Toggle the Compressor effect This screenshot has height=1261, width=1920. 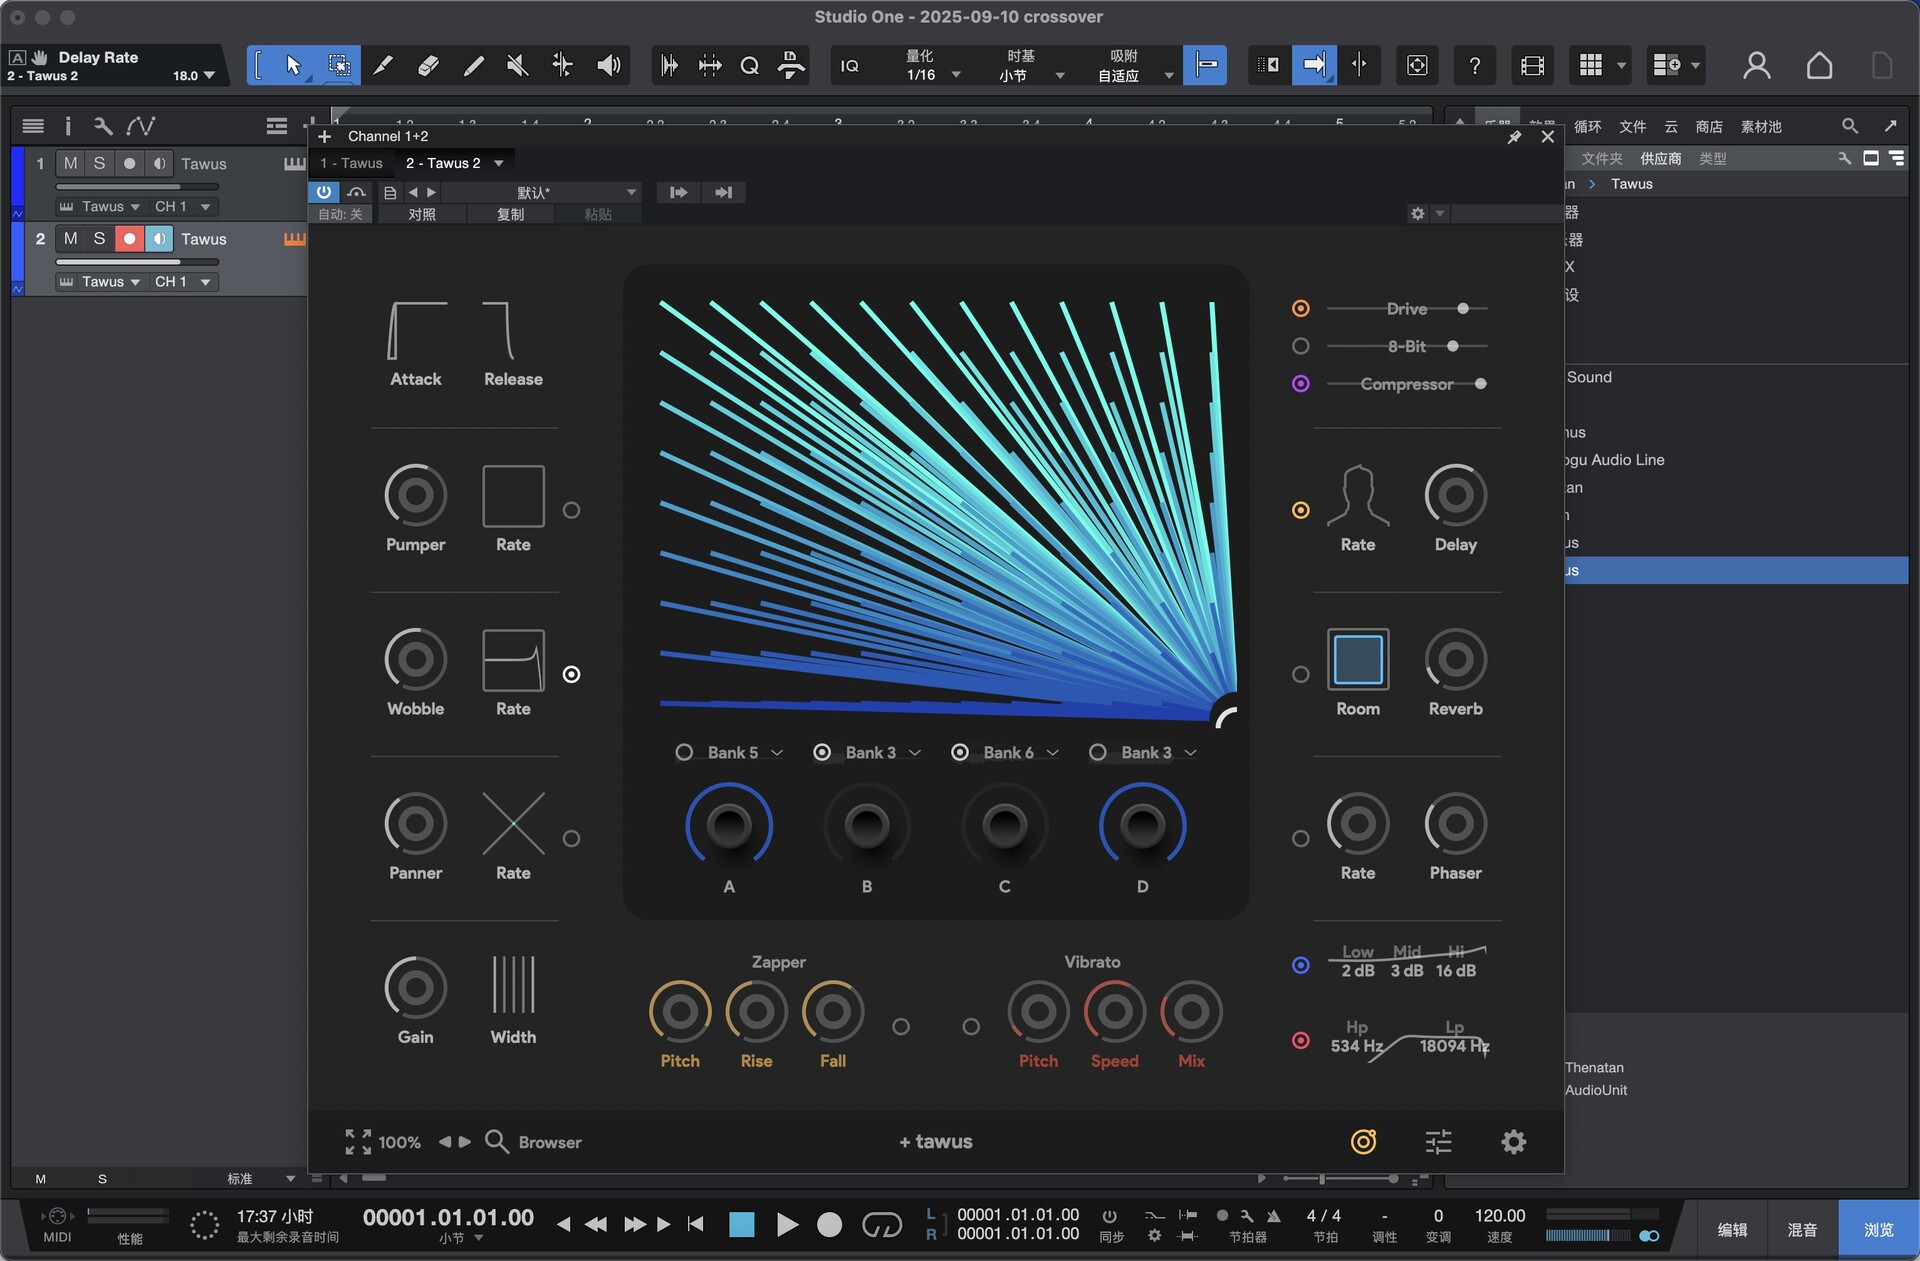pyautogui.click(x=1300, y=384)
